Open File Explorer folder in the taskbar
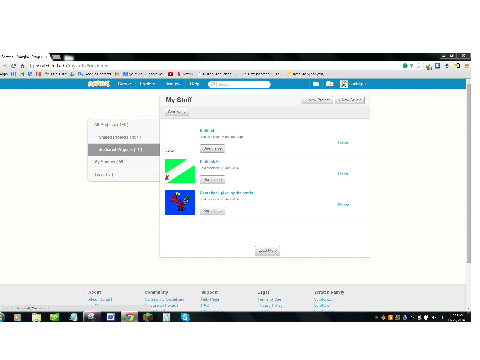 point(36,317)
